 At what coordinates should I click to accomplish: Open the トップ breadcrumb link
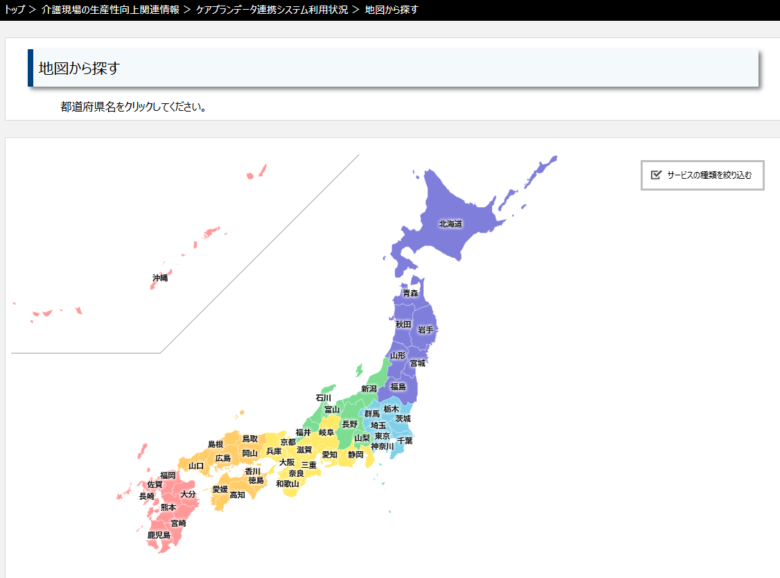coord(14,9)
